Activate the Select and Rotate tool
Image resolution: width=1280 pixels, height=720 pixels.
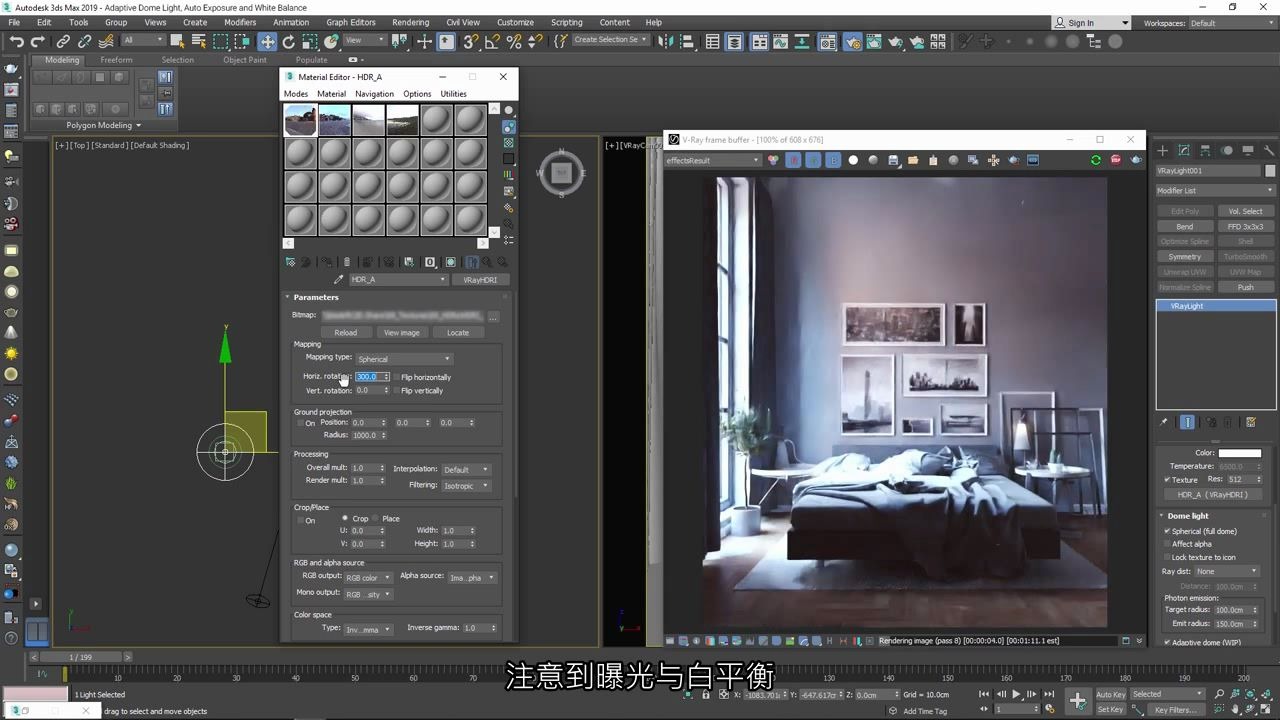point(289,41)
